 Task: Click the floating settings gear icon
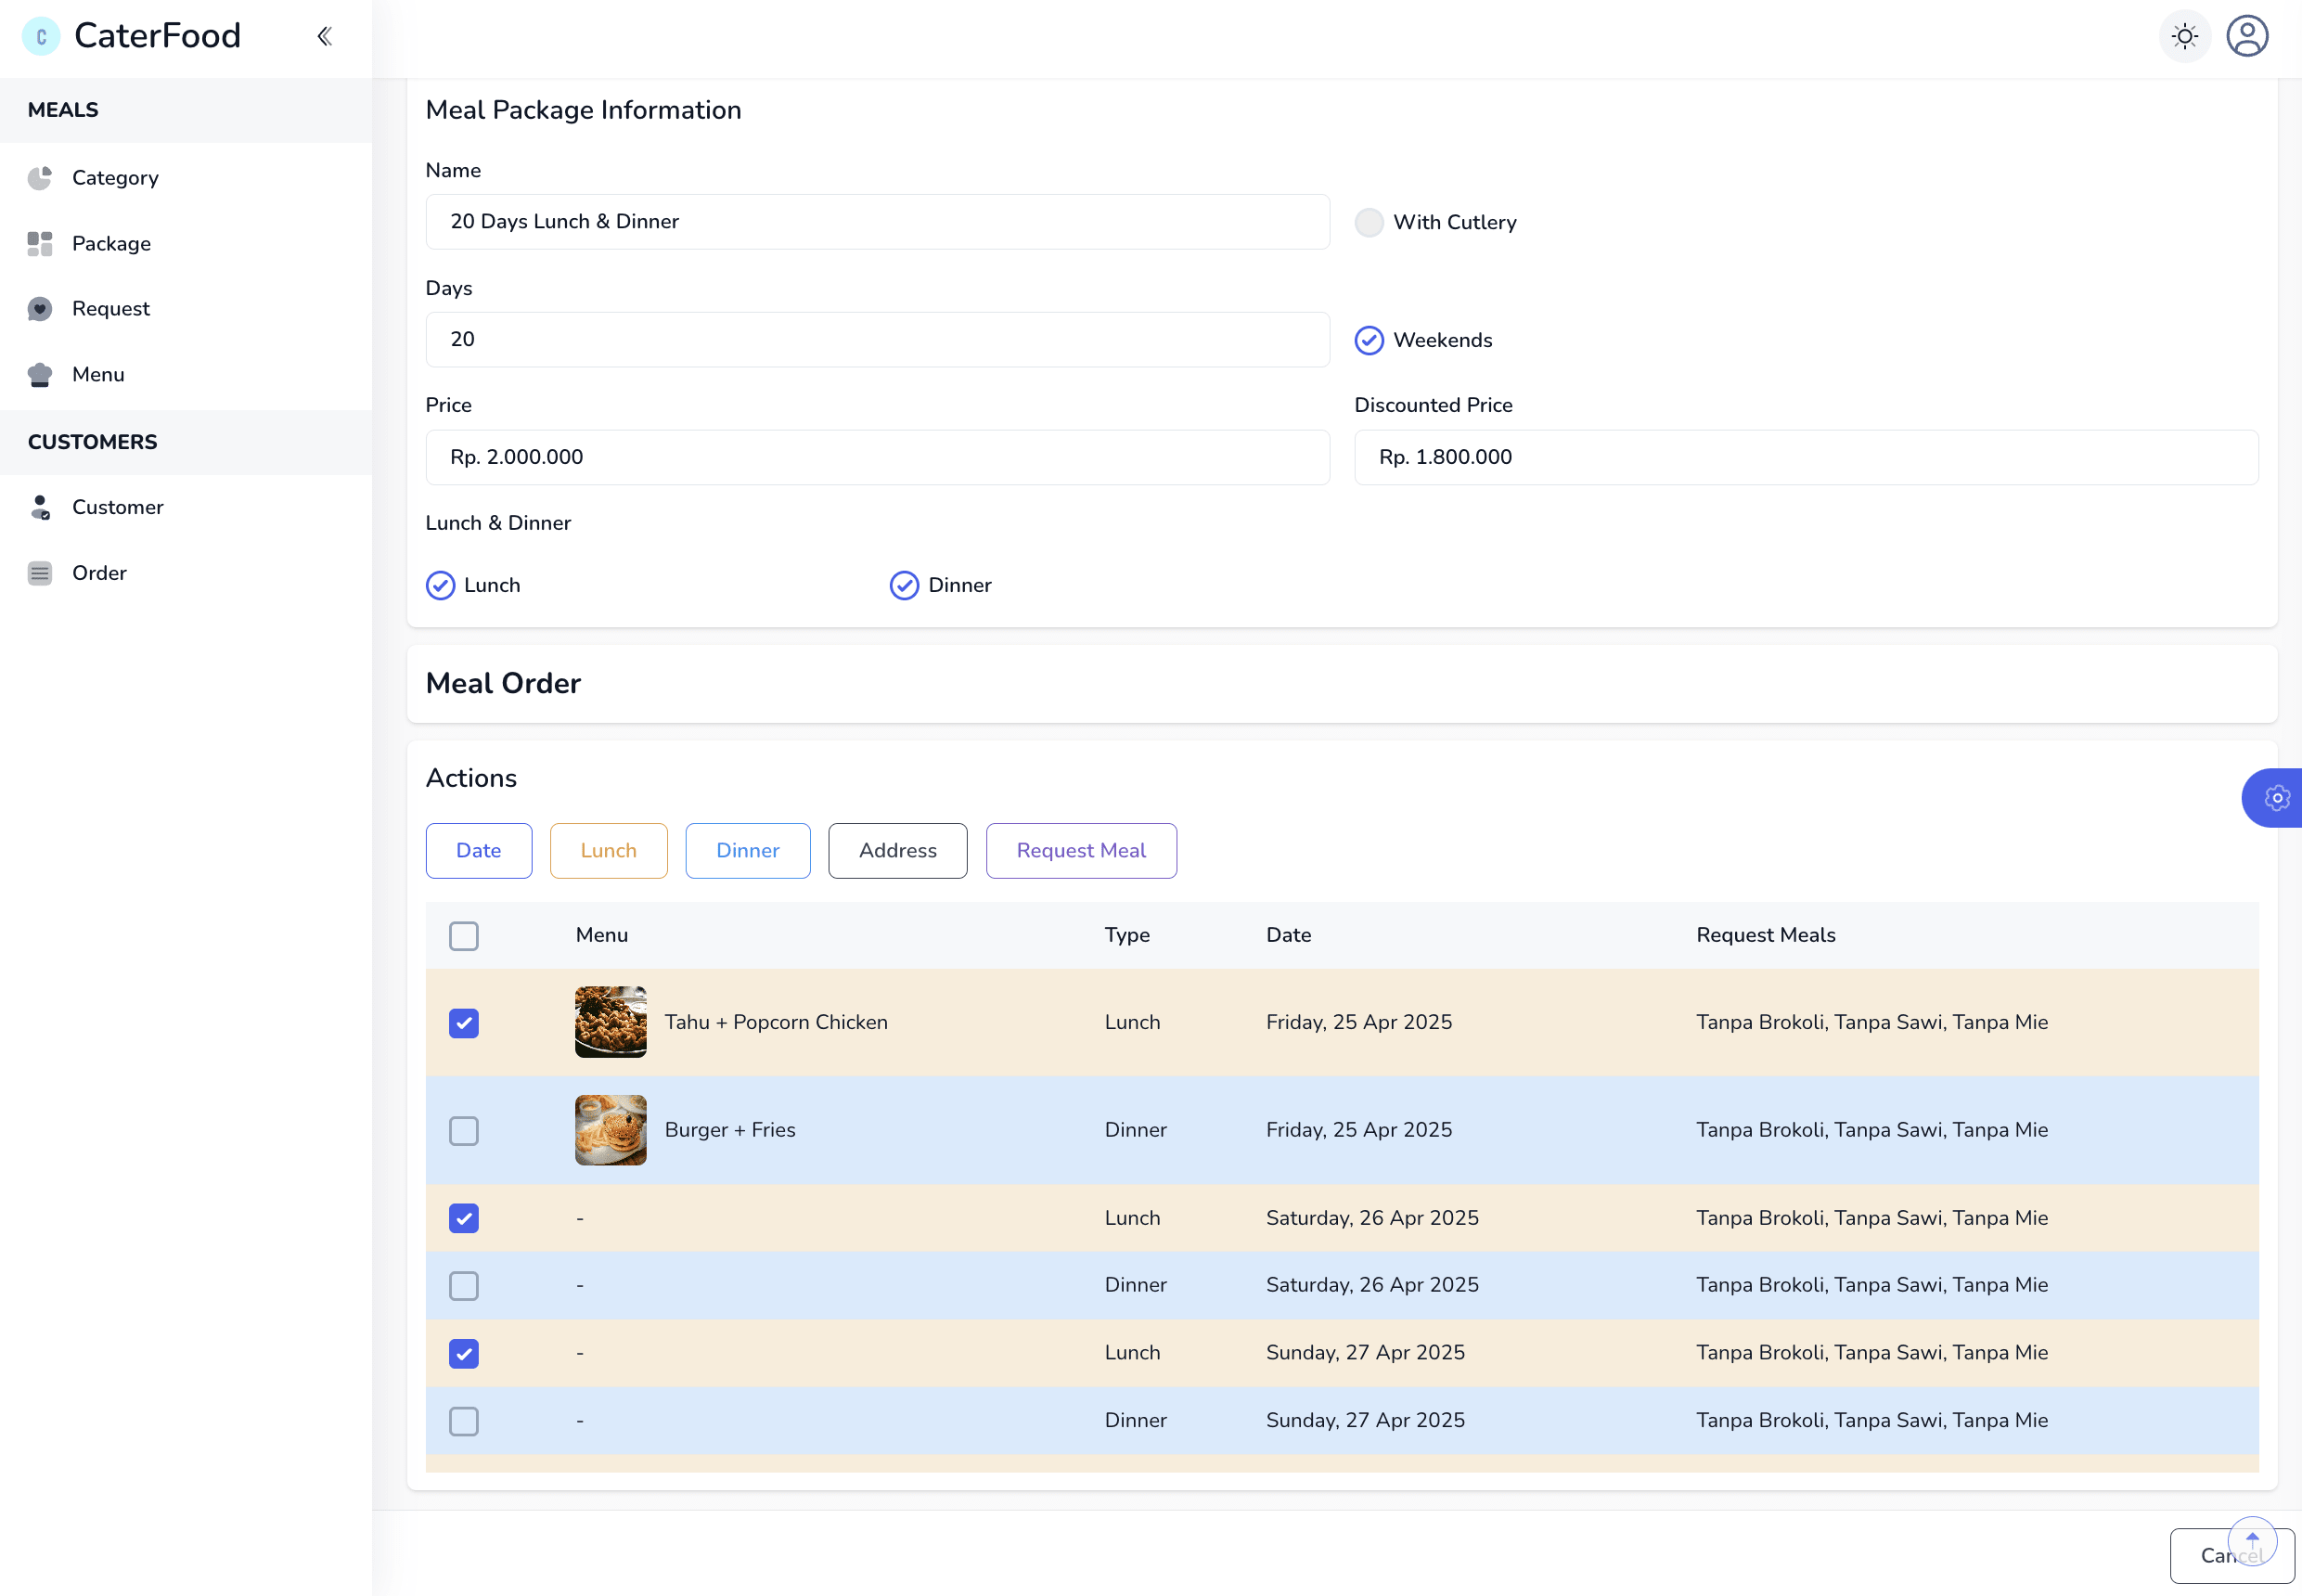2278,798
